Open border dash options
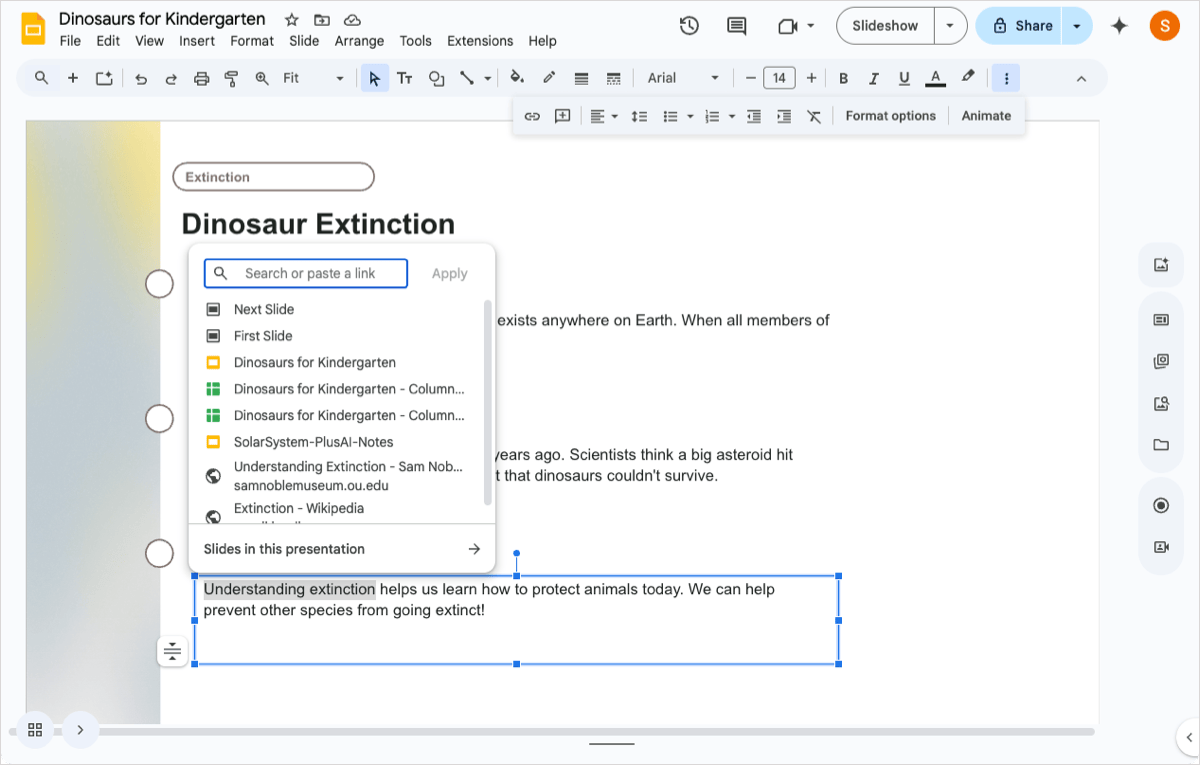 [x=614, y=78]
